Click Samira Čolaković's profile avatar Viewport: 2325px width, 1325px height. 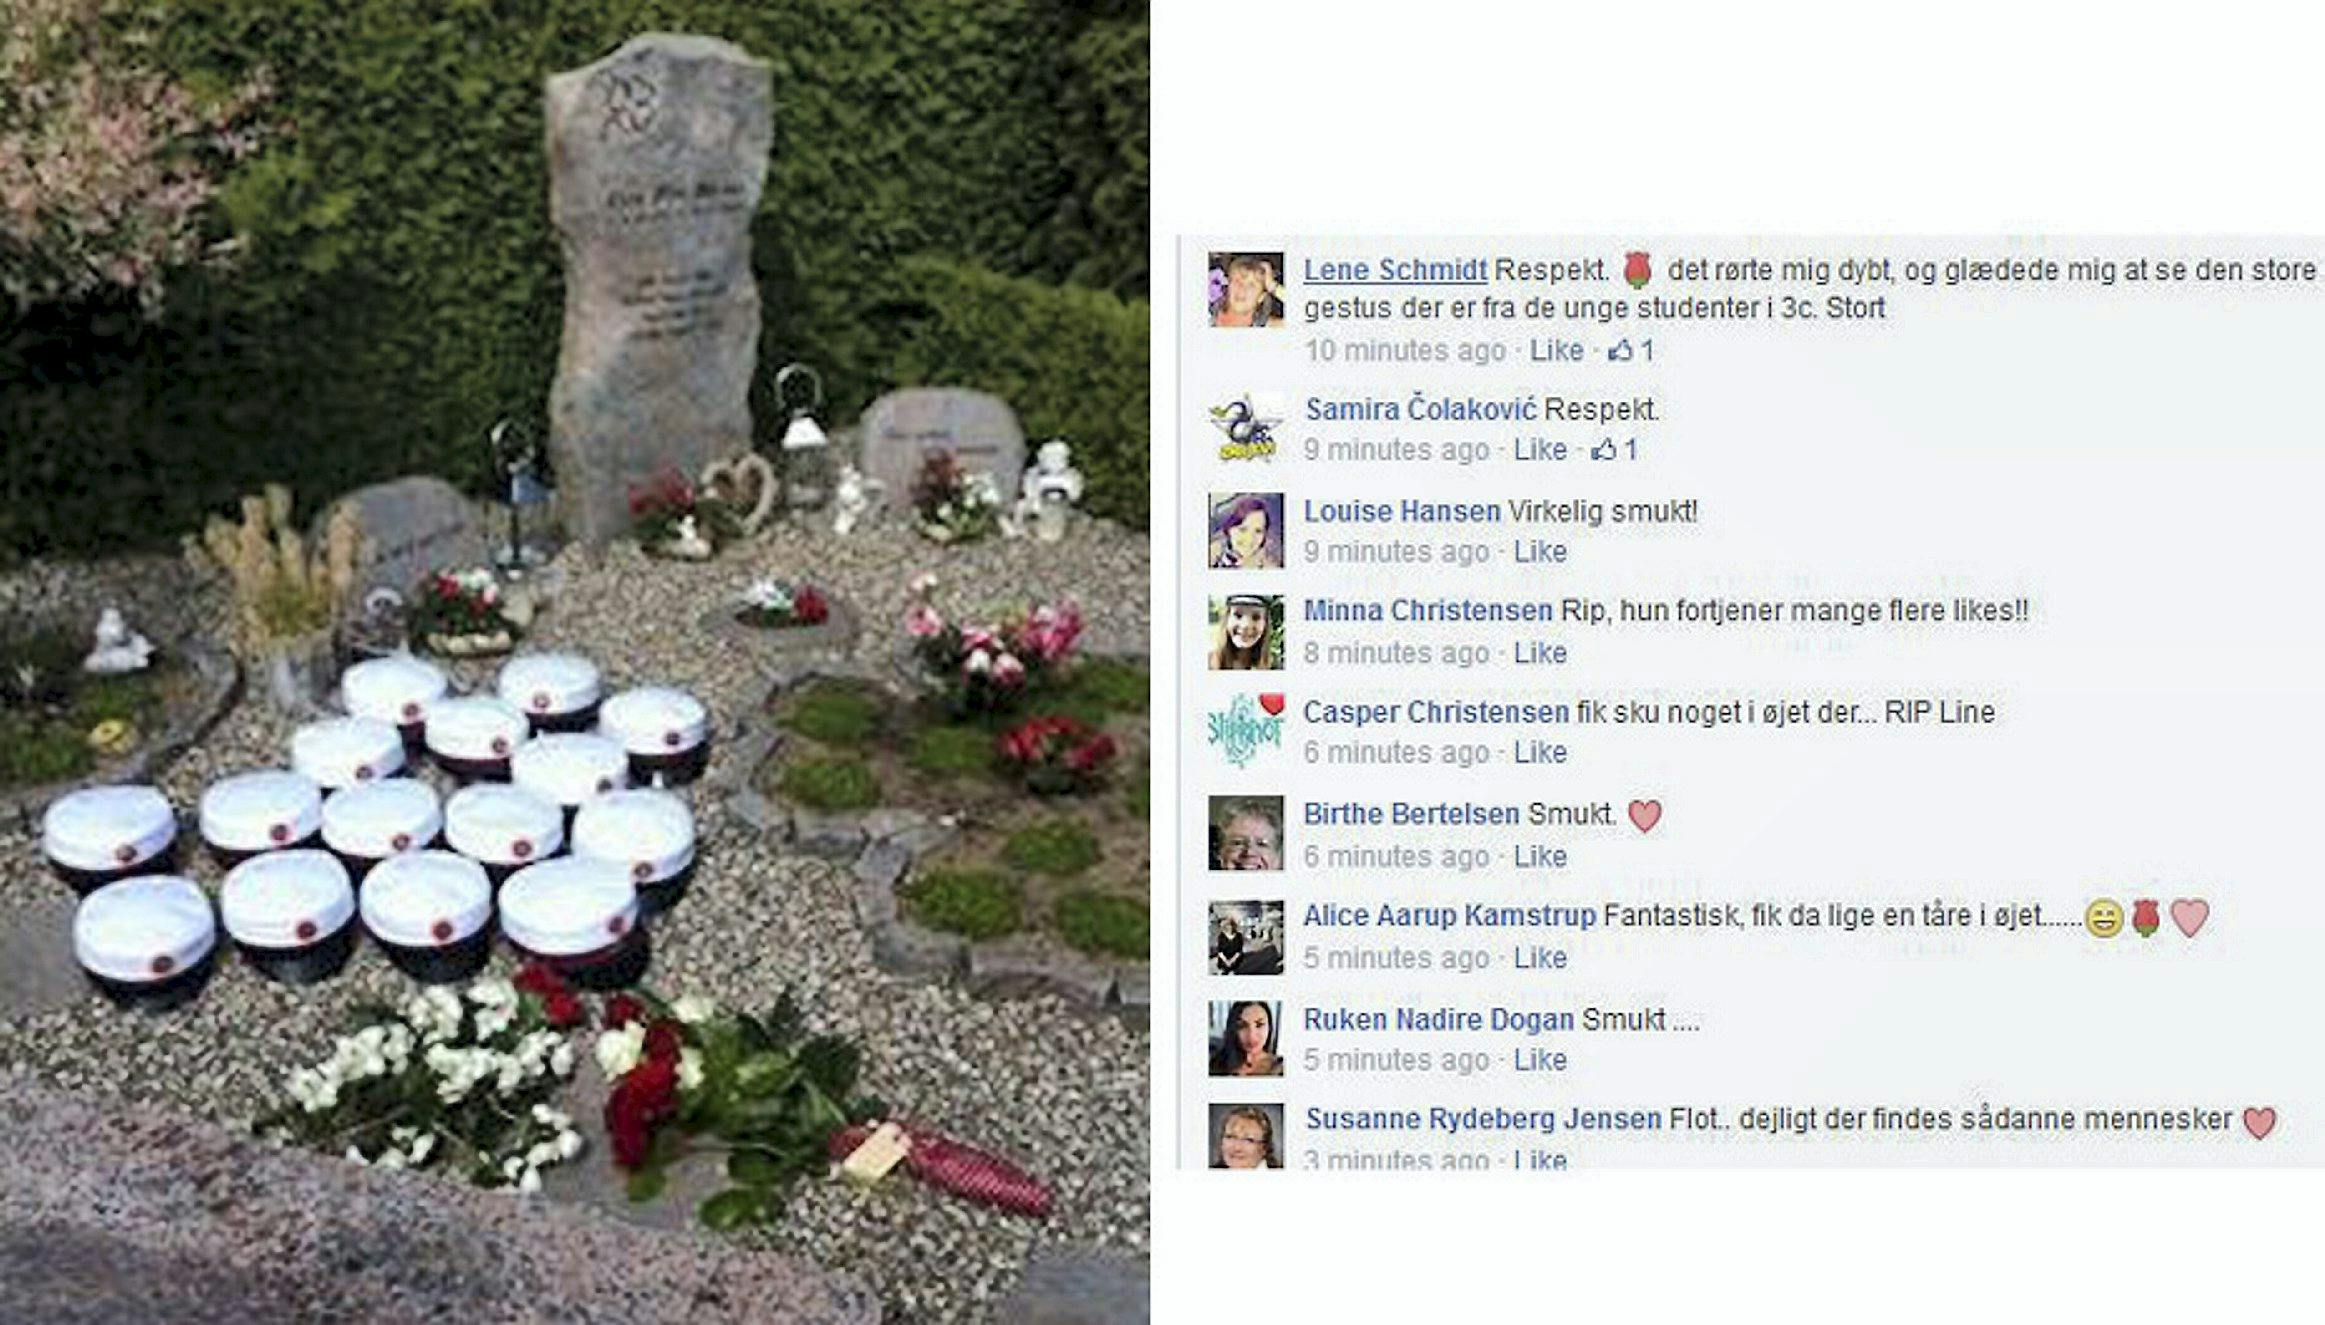1245,428
